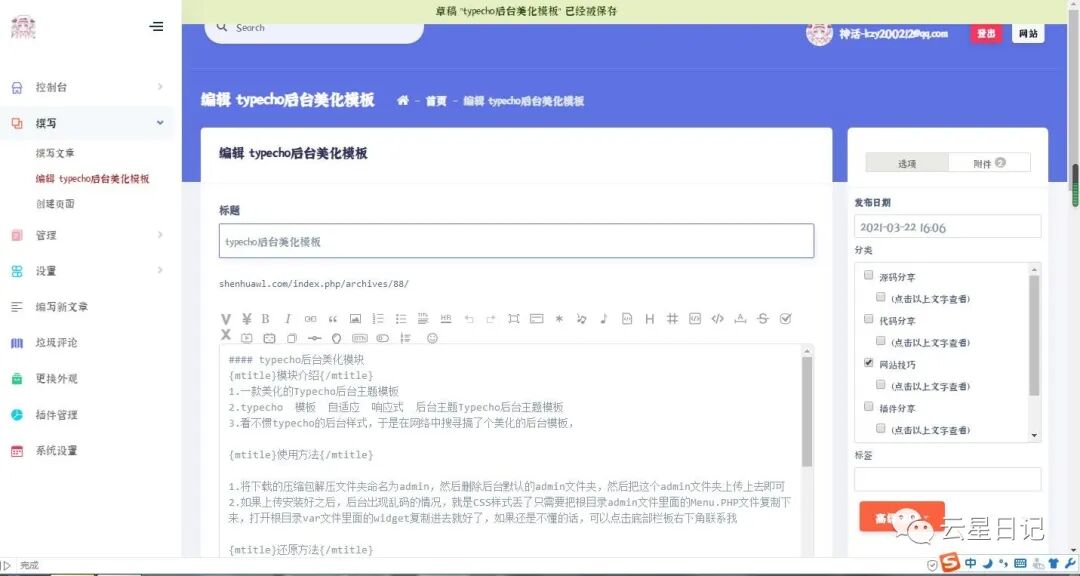The width and height of the screenshot is (1080, 576).
Task: Insert a hyperlink from editor toolbar
Action: (311, 319)
